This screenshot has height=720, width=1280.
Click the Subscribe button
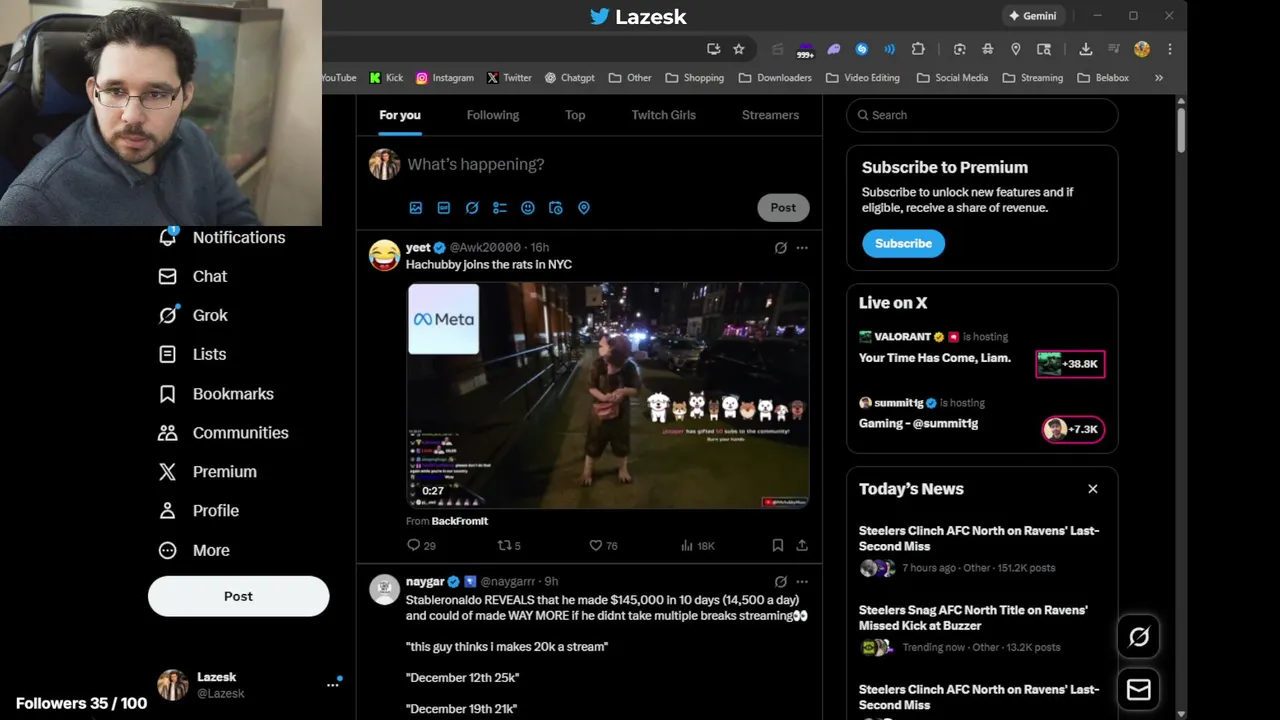903,243
